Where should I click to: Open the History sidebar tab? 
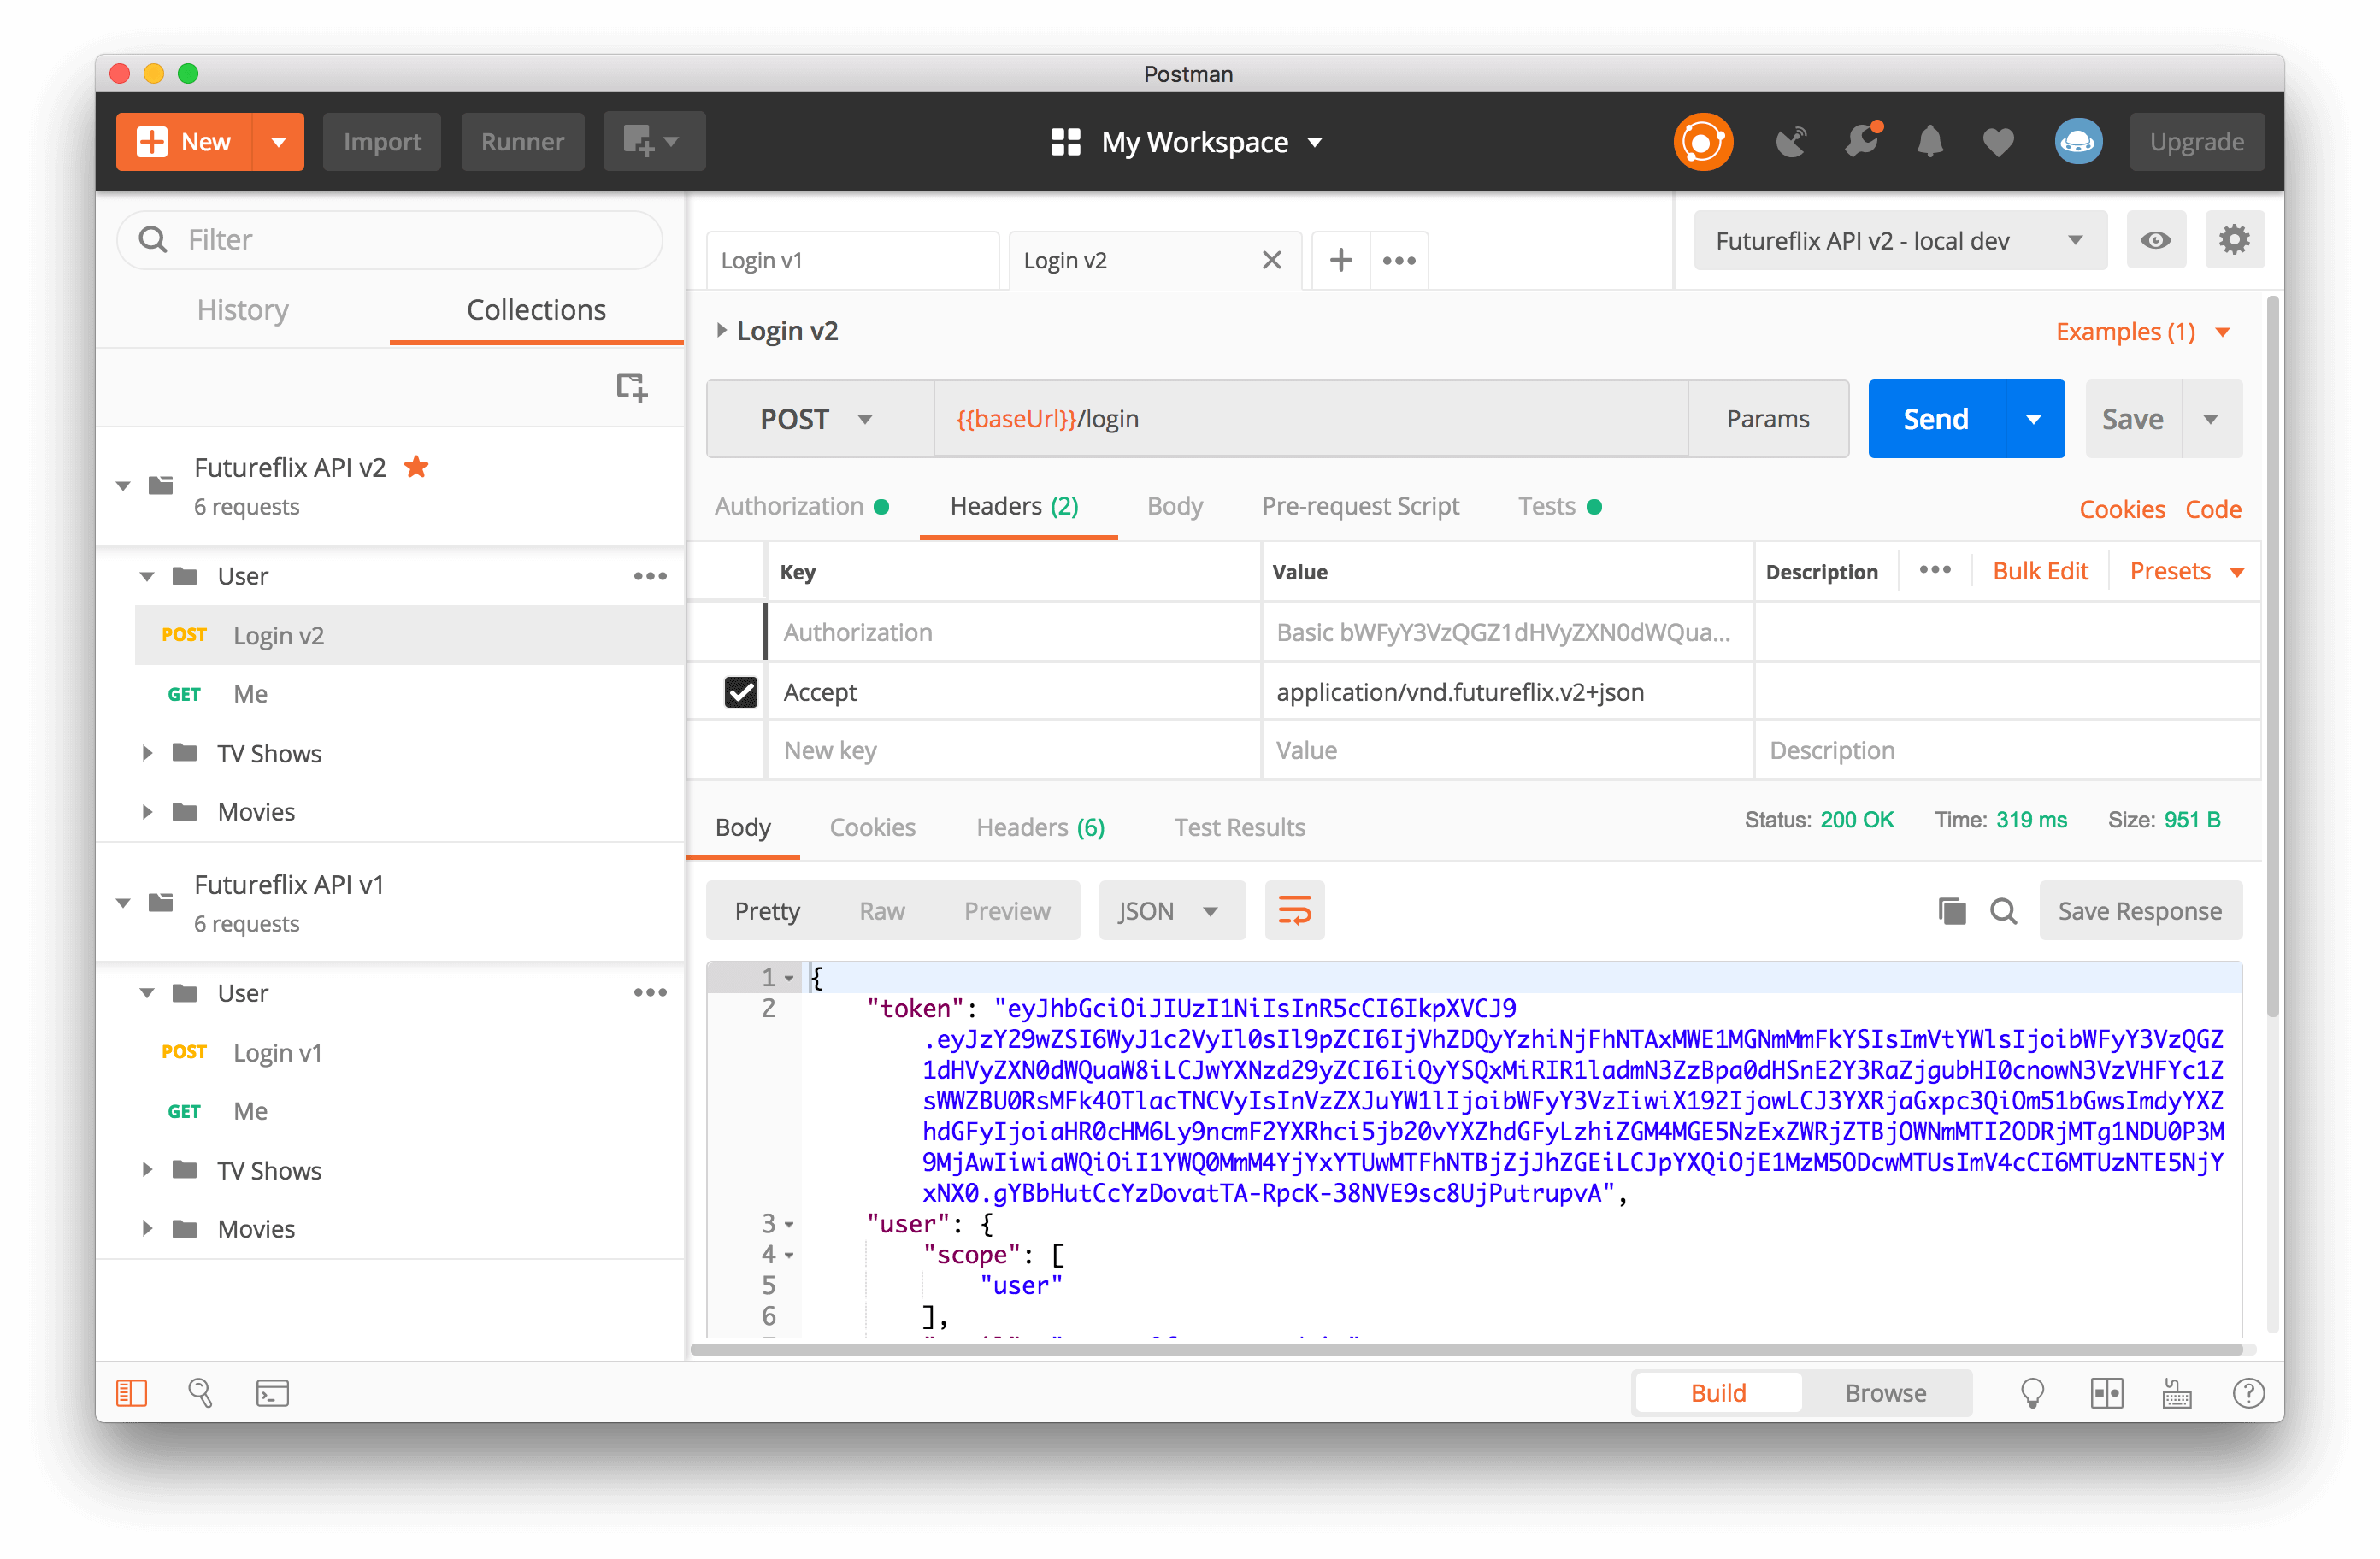click(x=243, y=310)
